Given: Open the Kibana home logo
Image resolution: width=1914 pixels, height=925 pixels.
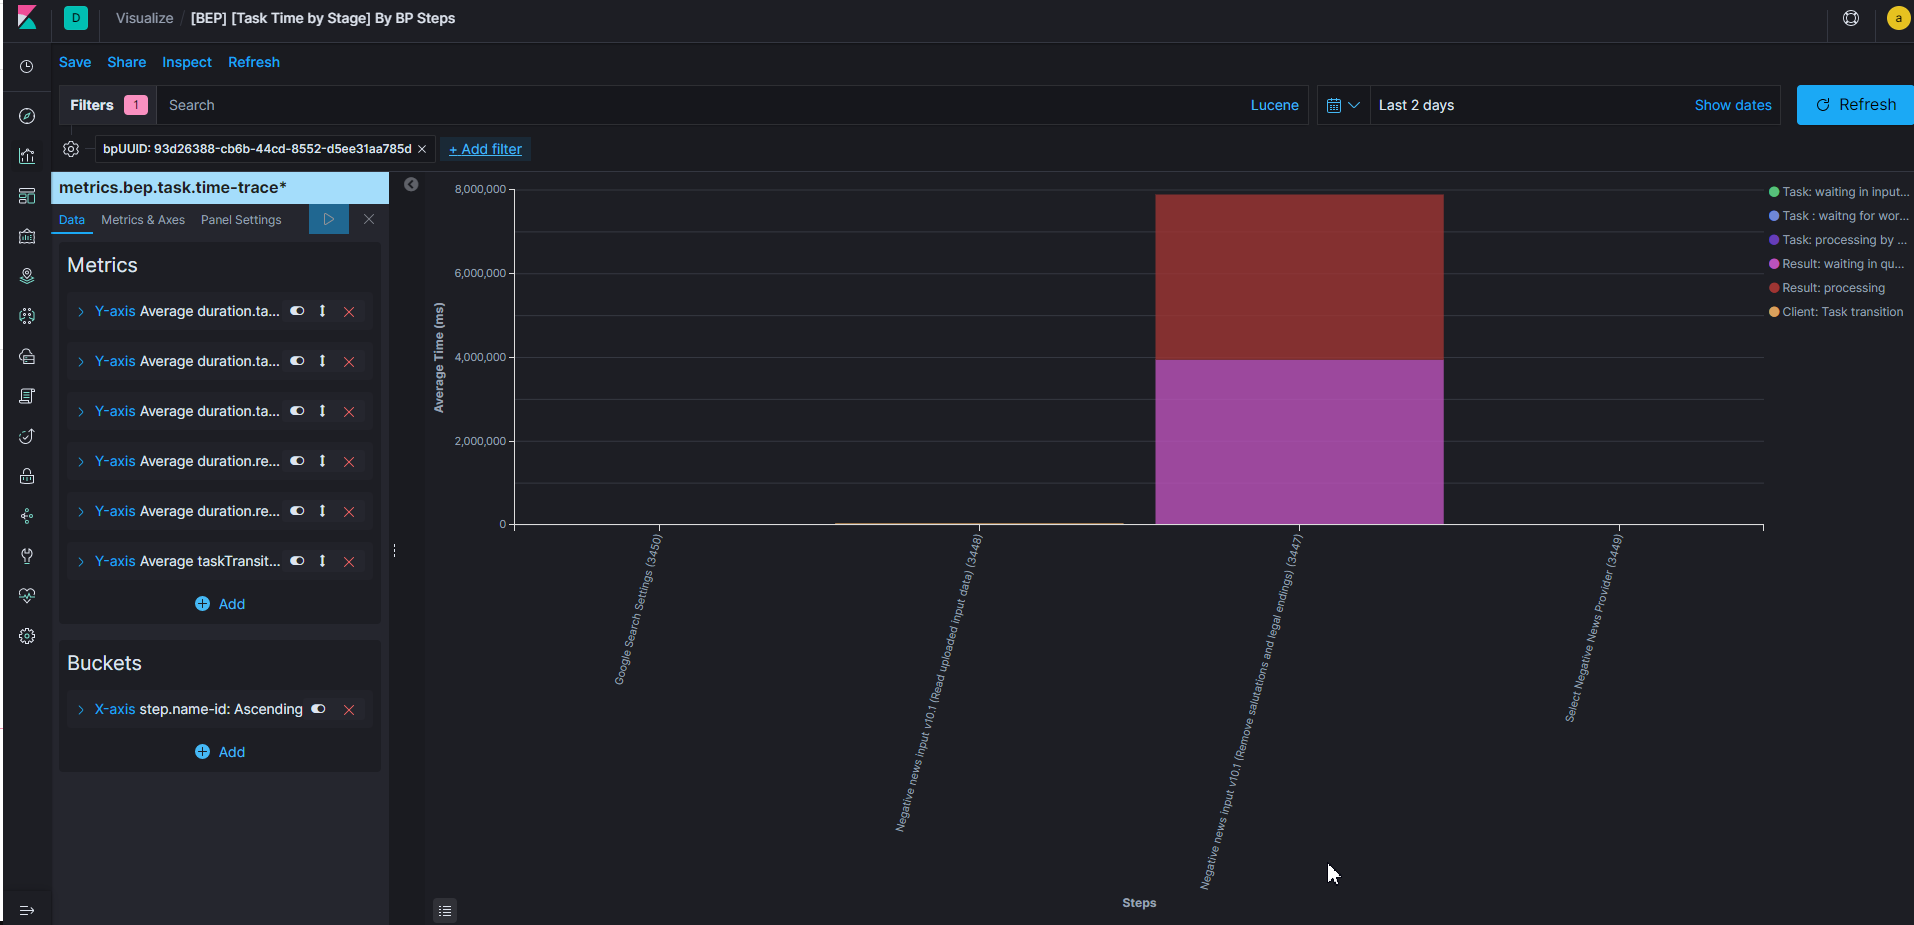Looking at the screenshot, I should [27, 18].
